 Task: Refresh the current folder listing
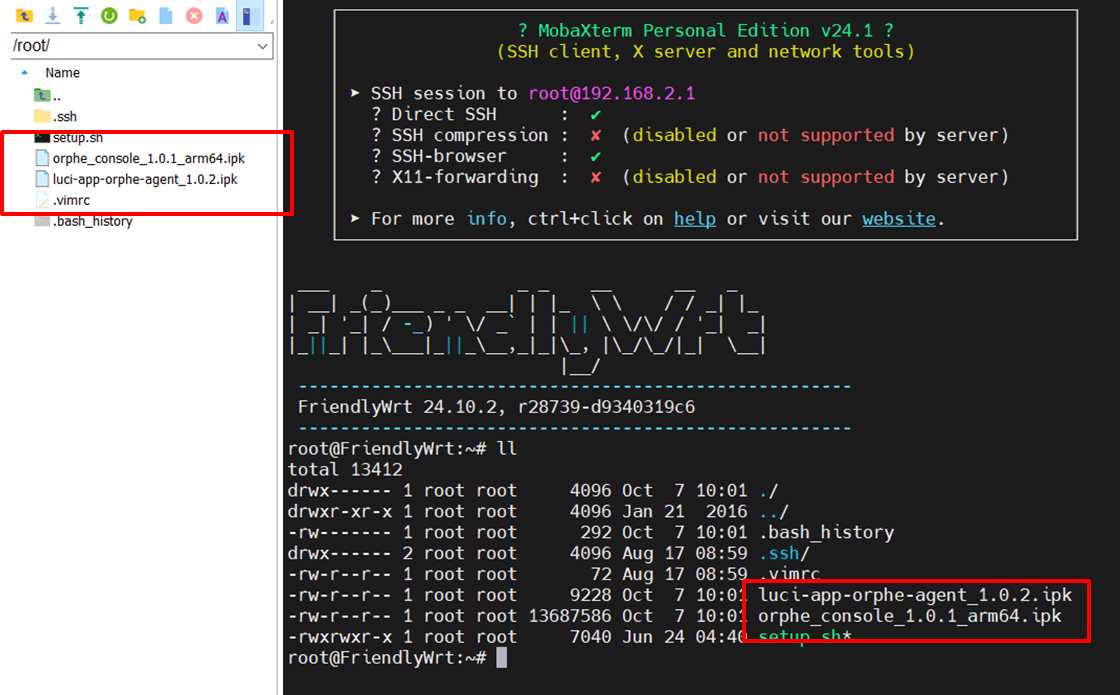click(109, 15)
